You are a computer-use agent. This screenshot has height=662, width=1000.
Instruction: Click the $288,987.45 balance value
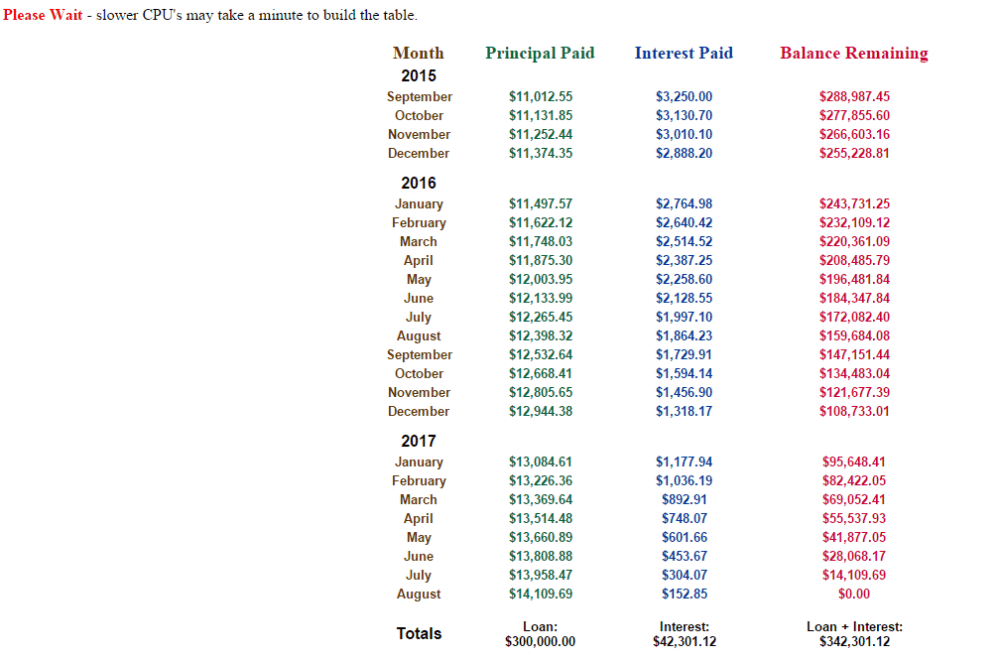click(854, 96)
